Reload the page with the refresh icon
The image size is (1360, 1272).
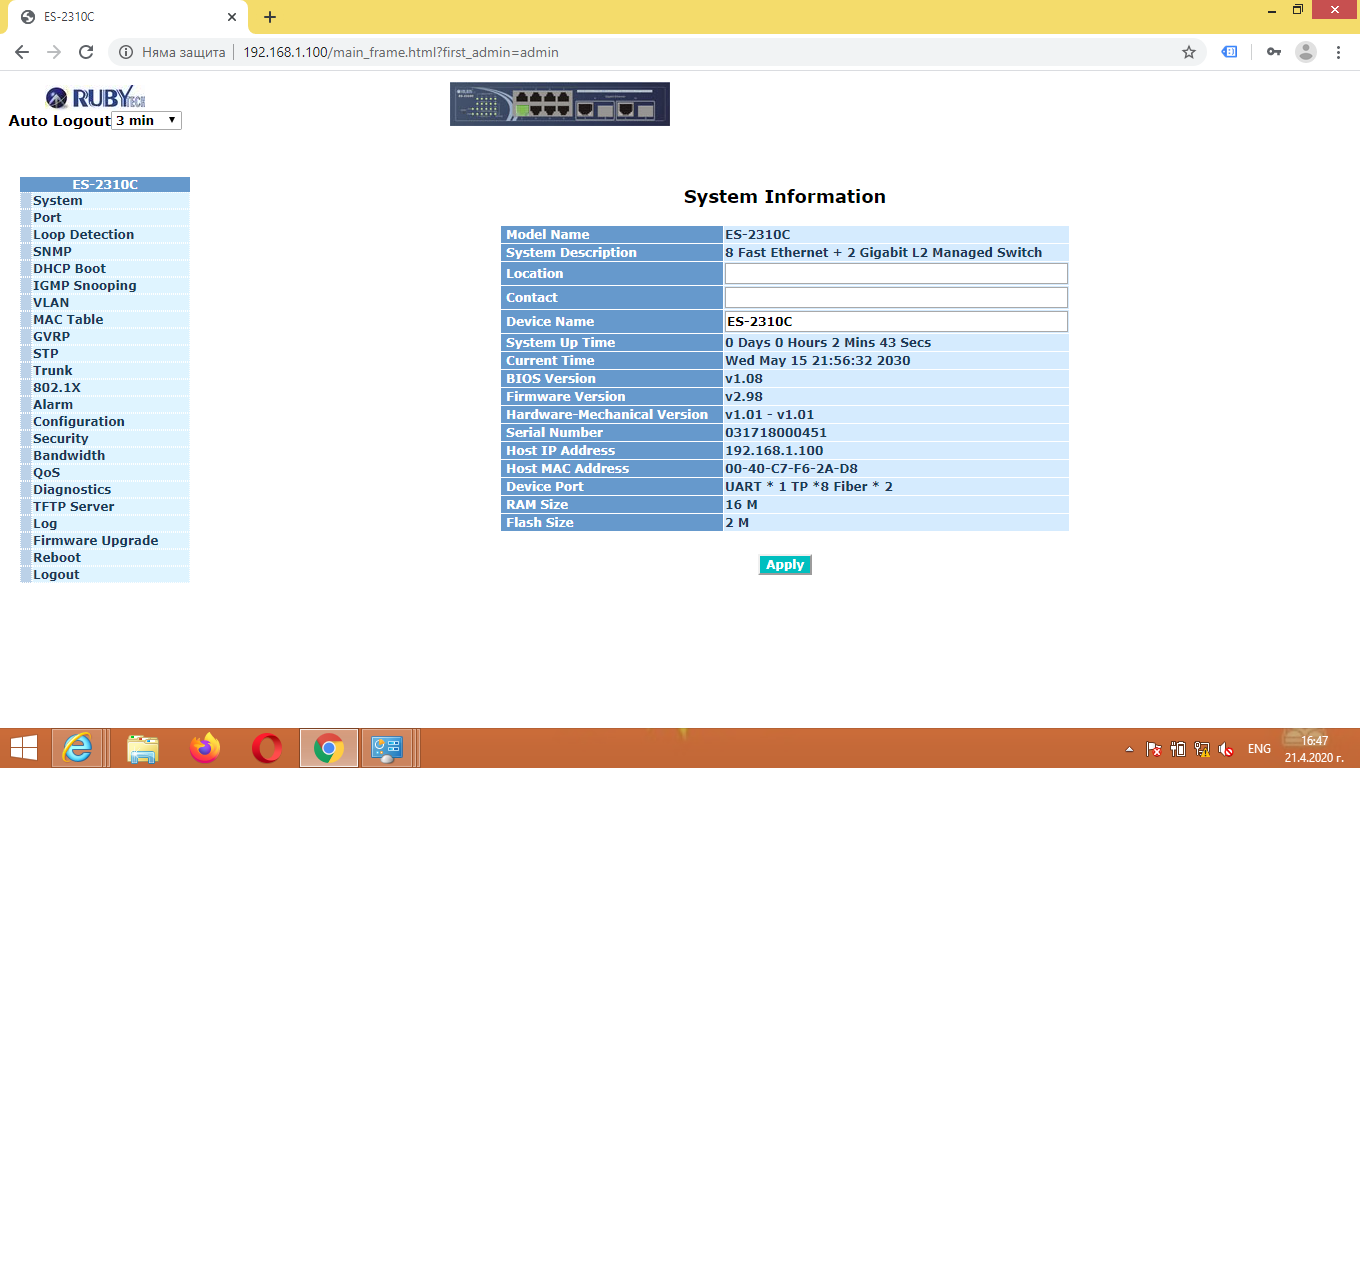86,52
